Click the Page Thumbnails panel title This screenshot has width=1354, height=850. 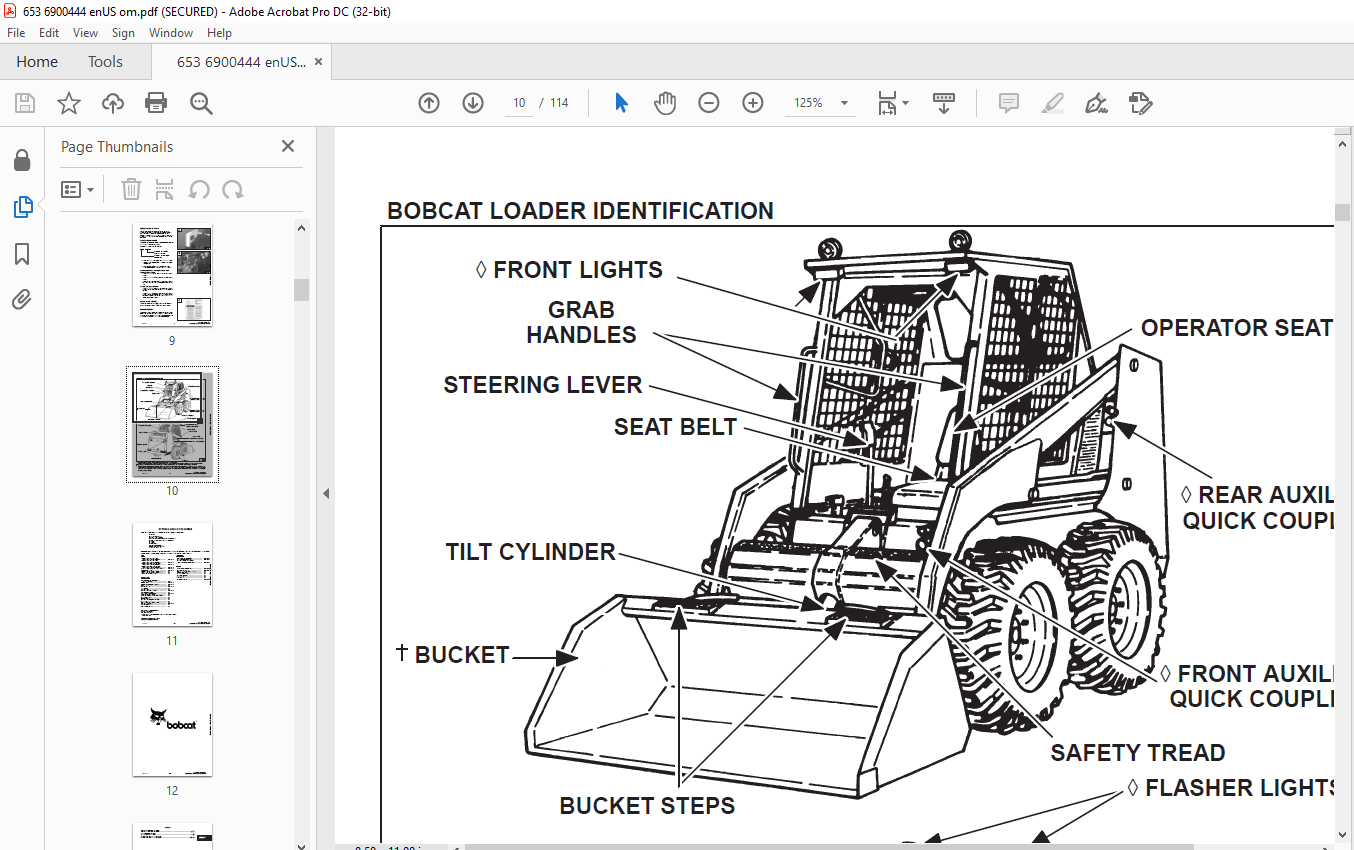pyautogui.click(x=117, y=147)
